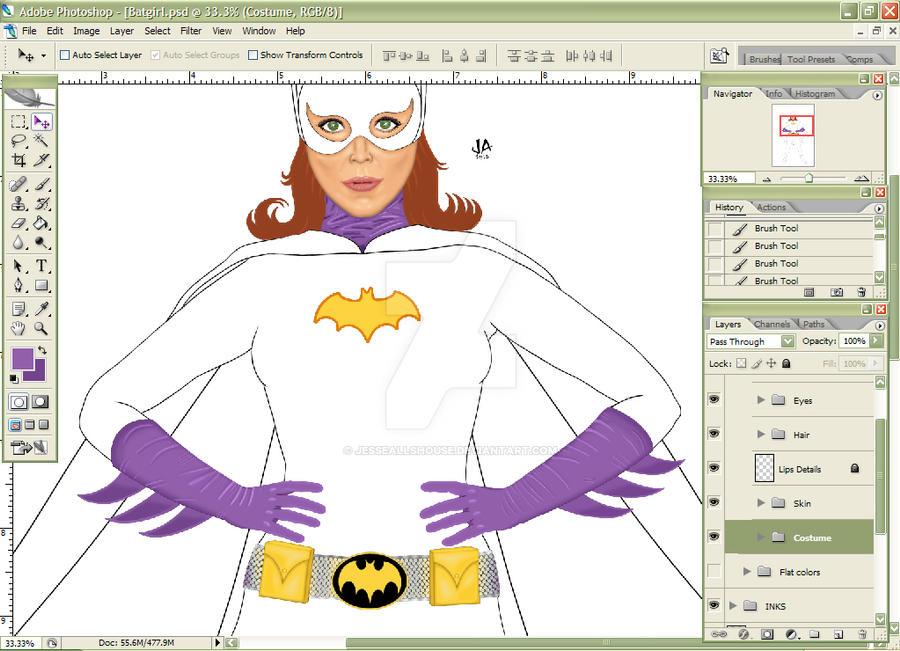Select the Path Selection tool
Viewport: 900px width, 651px height.
[x=18, y=266]
